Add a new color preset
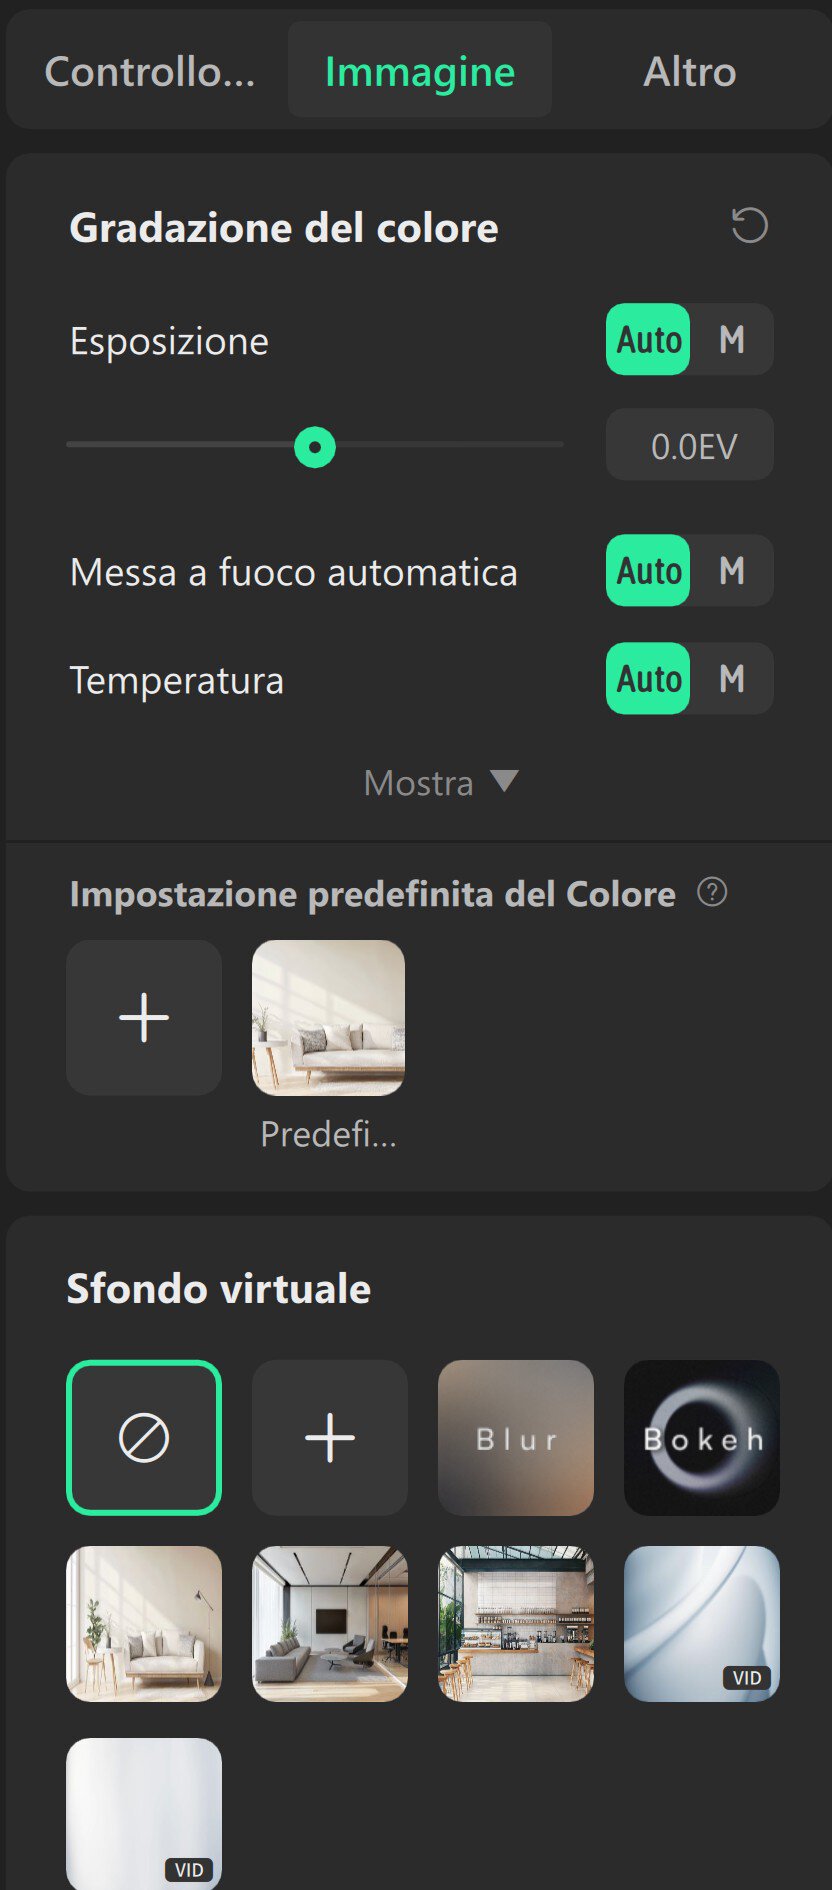This screenshot has height=1890, width=832. [x=144, y=1017]
